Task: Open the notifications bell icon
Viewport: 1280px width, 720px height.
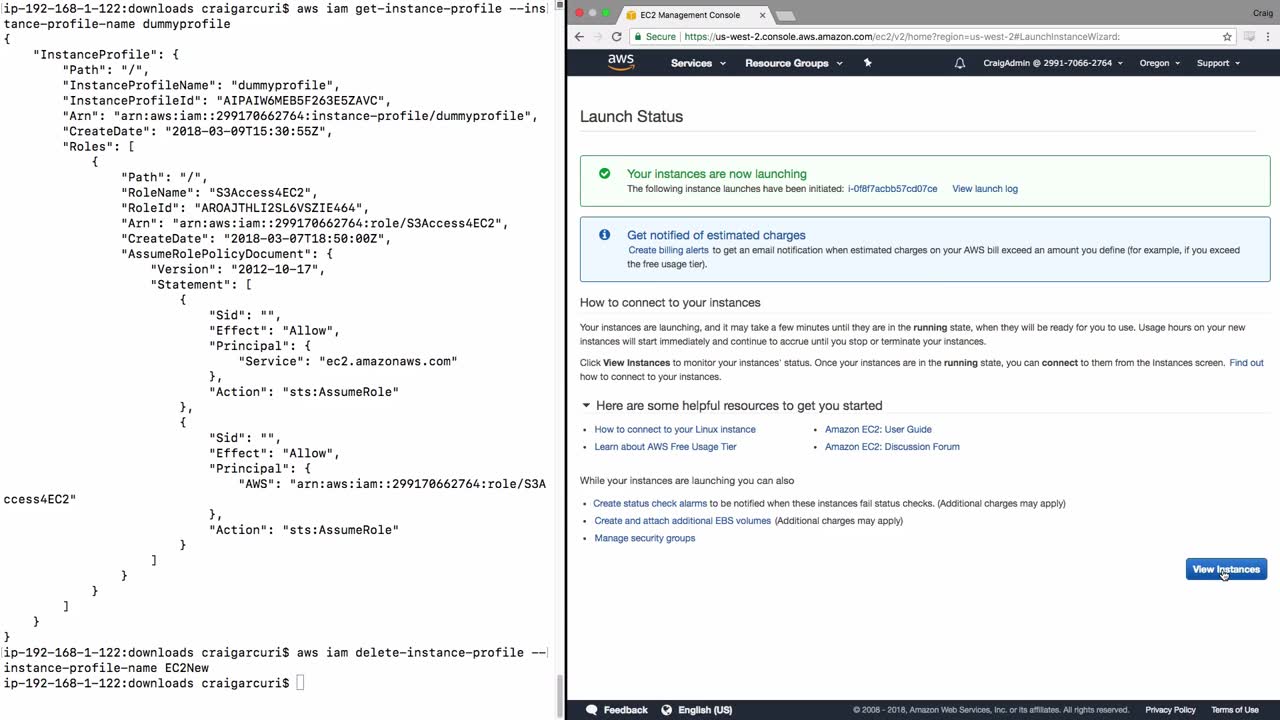Action: pos(960,63)
